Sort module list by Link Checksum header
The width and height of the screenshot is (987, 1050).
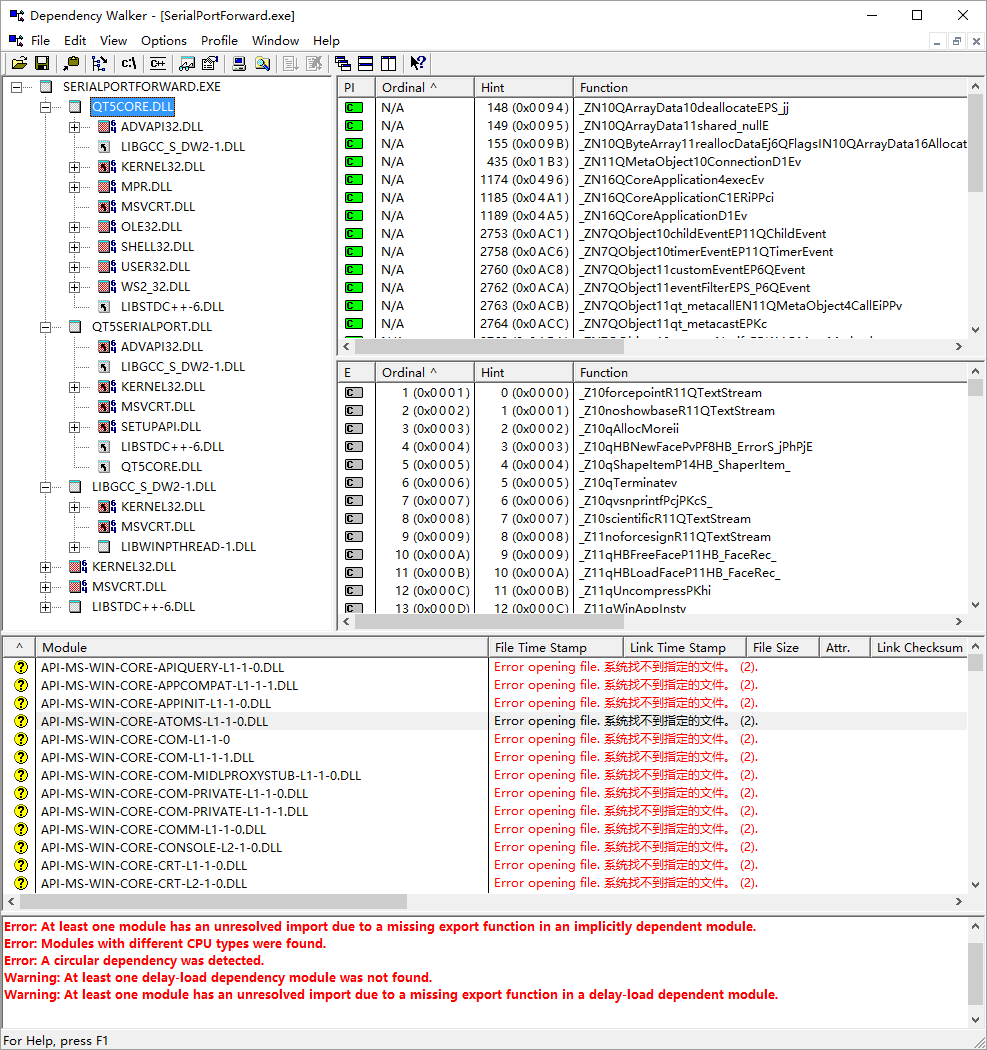click(919, 648)
